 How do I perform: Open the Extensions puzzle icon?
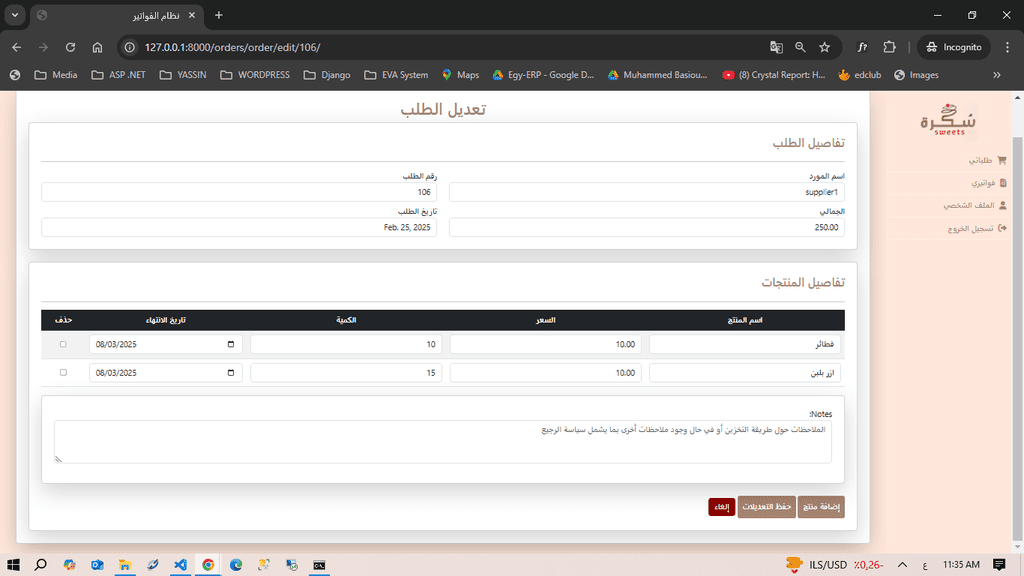pyautogui.click(x=889, y=47)
